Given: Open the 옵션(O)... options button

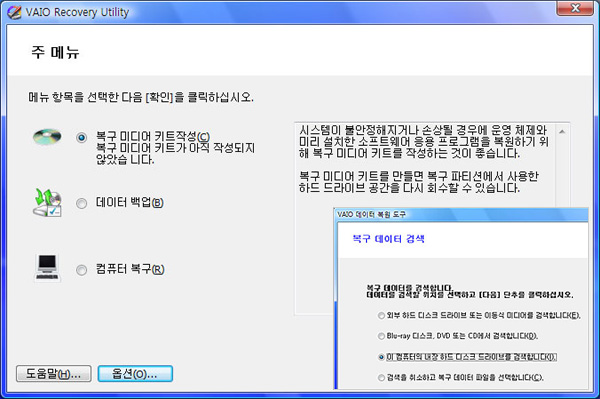Looking at the screenshot, I should [x=135, y=373].
